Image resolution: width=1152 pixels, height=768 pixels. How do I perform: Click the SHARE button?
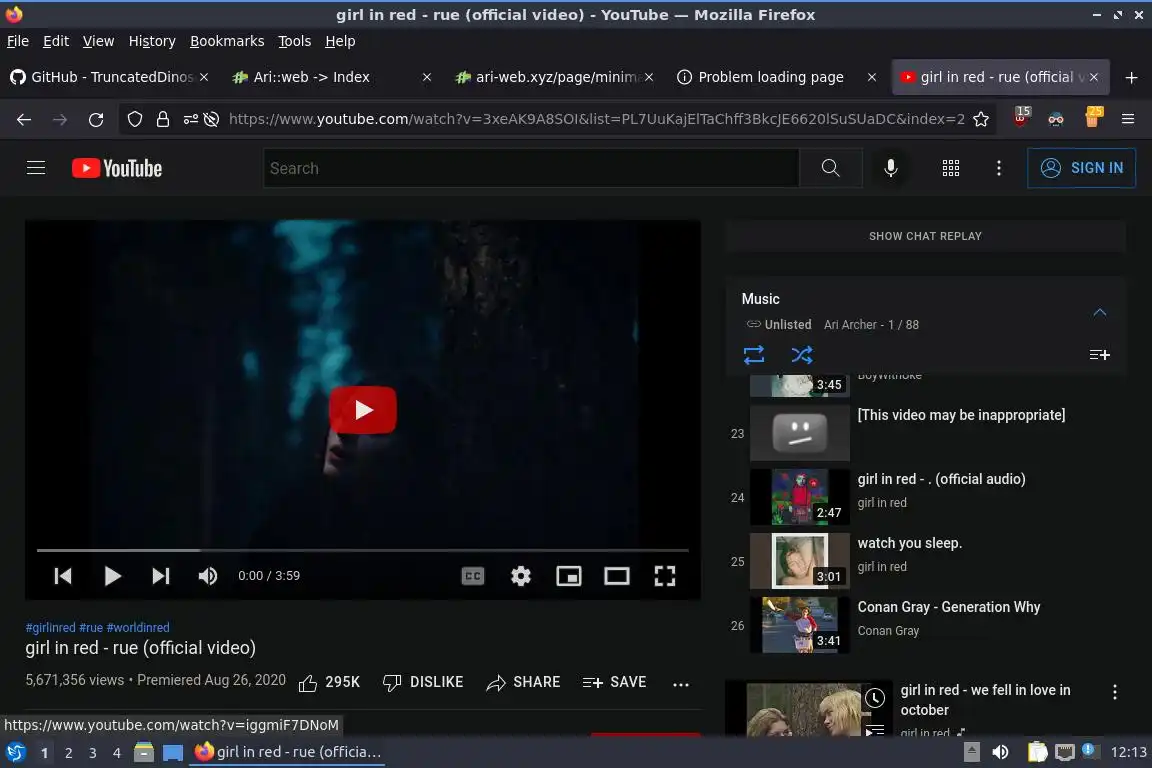[x=523, y=683]
